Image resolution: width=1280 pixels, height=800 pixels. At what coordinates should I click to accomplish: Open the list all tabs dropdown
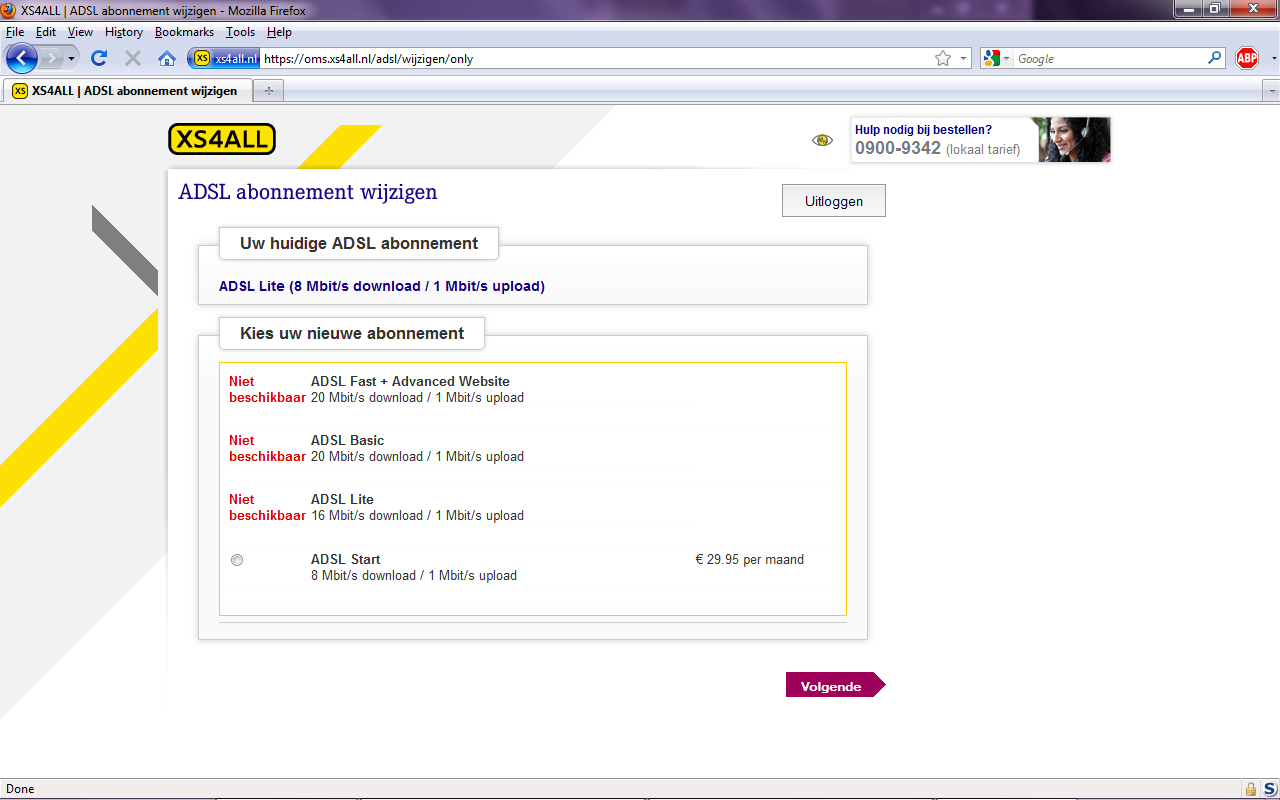click(1271, 91)
